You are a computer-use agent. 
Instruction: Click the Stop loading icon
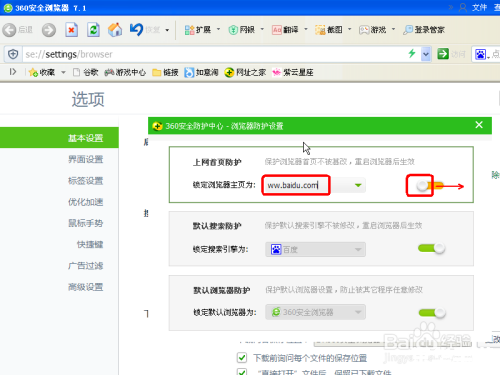(71, 30)
